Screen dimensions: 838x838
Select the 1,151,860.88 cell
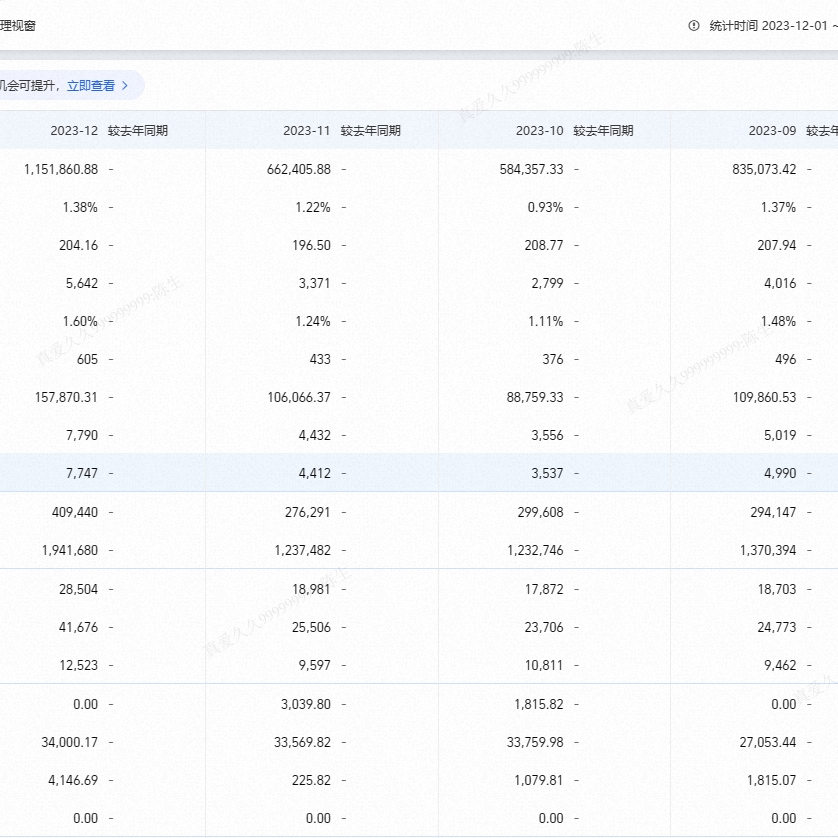[x=60, y=169]
